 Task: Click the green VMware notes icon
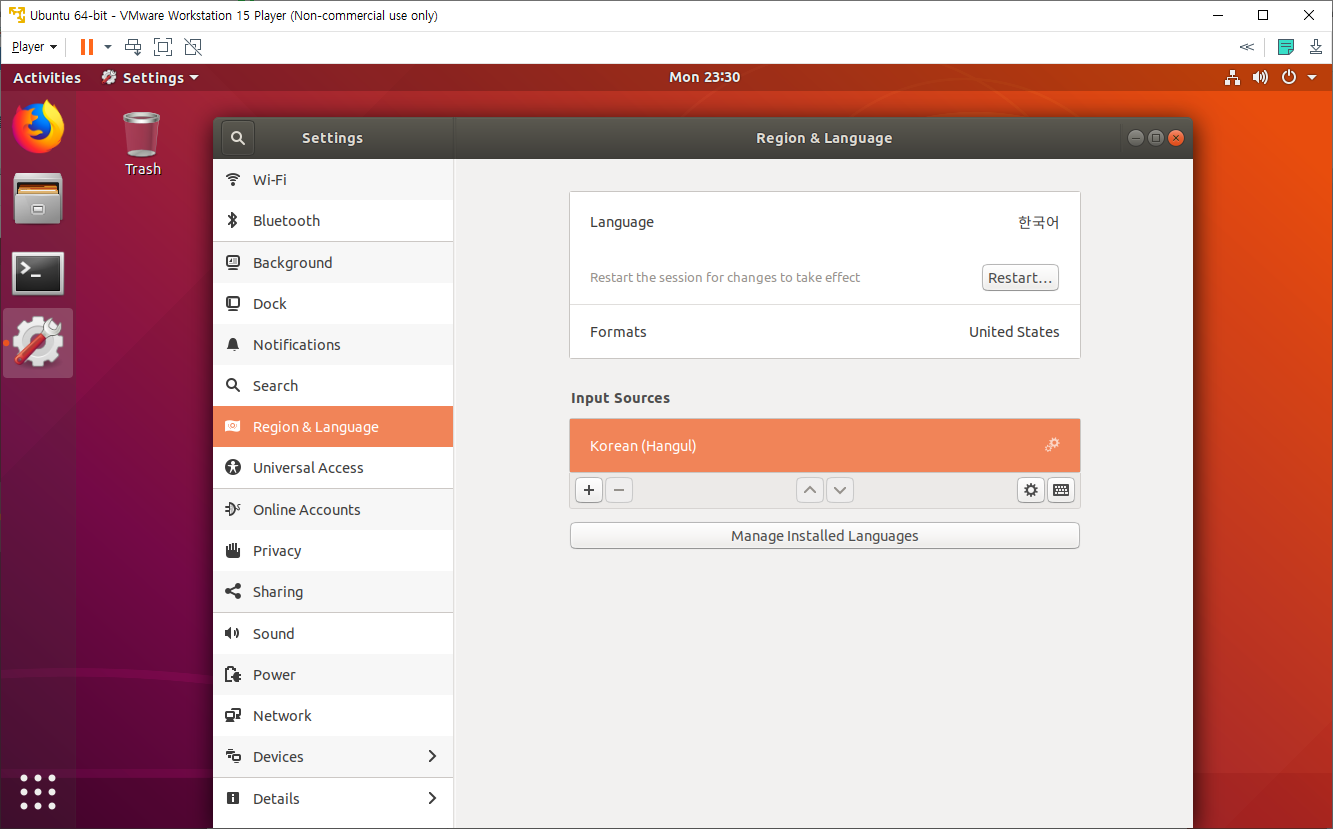(1286, 46)
